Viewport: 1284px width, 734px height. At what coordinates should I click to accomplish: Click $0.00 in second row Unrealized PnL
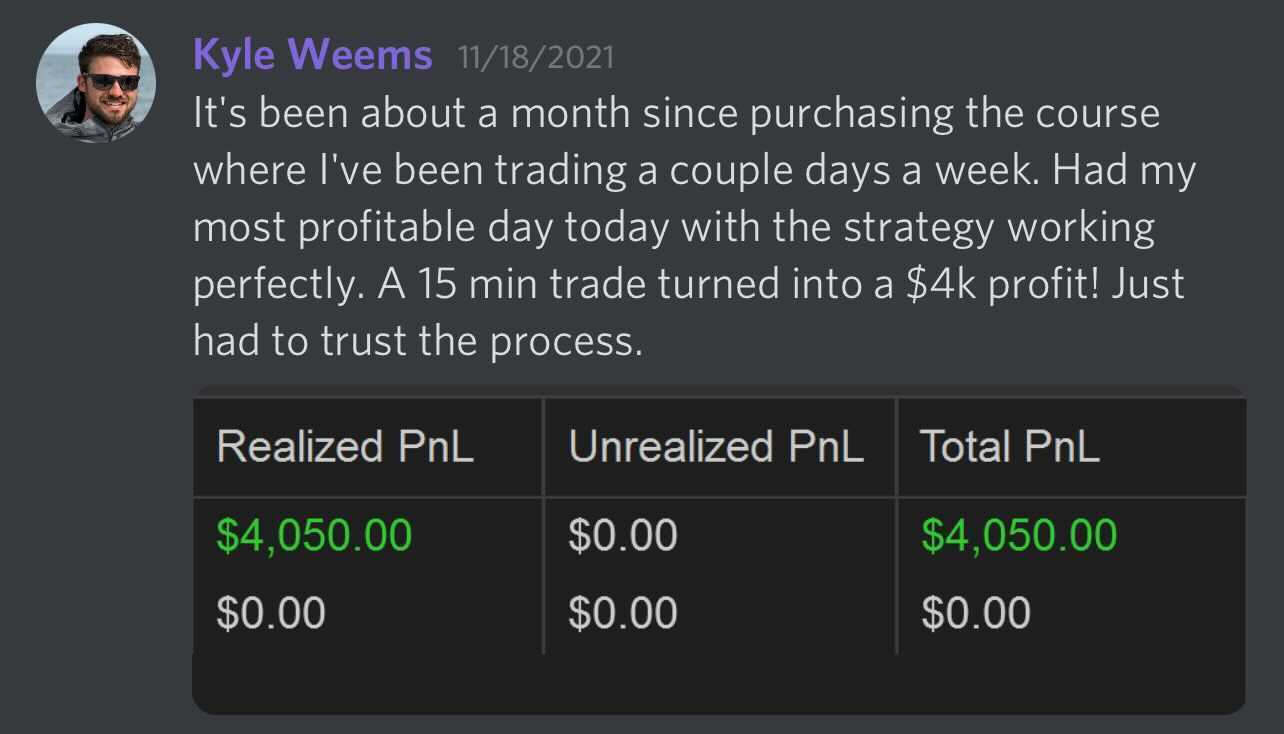coord(622,612)
